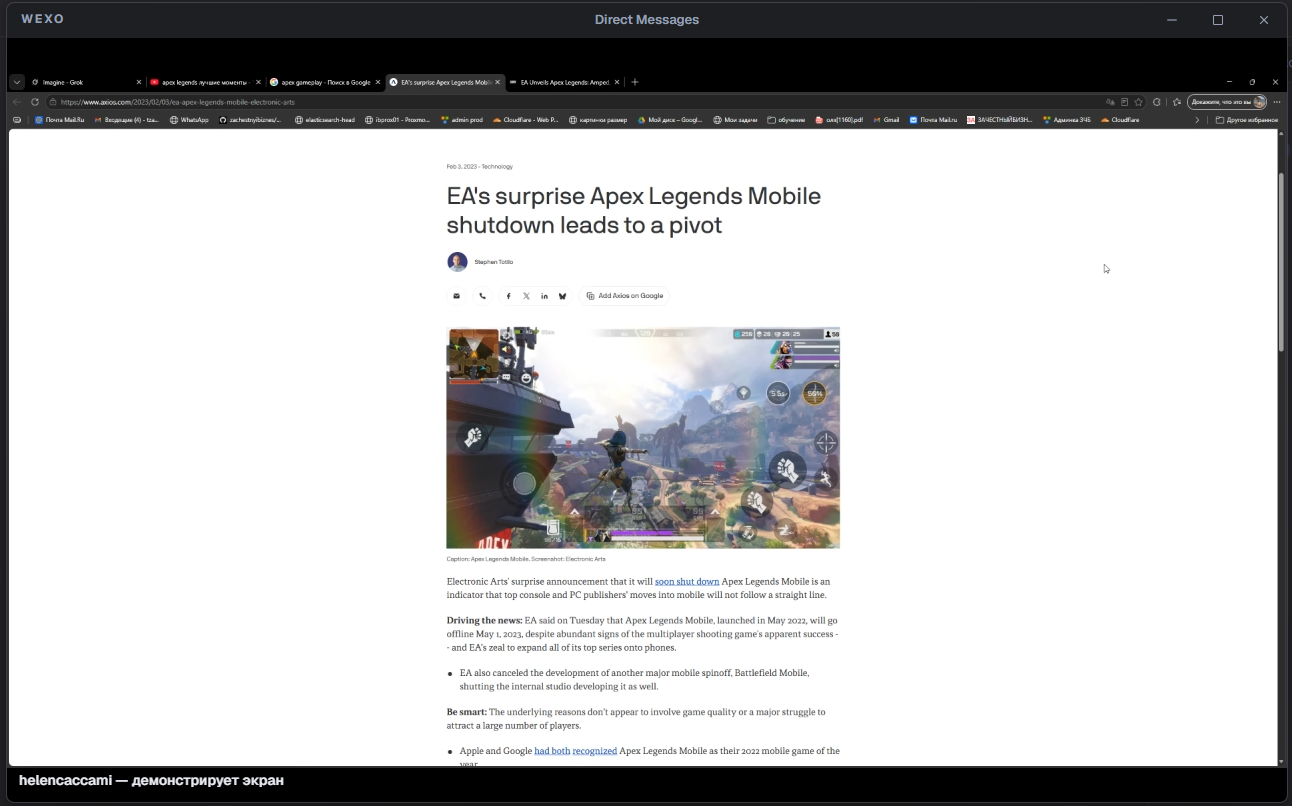Click the browser refresh-style extension icon
1292x806 pixels.
pos(1157,102)
